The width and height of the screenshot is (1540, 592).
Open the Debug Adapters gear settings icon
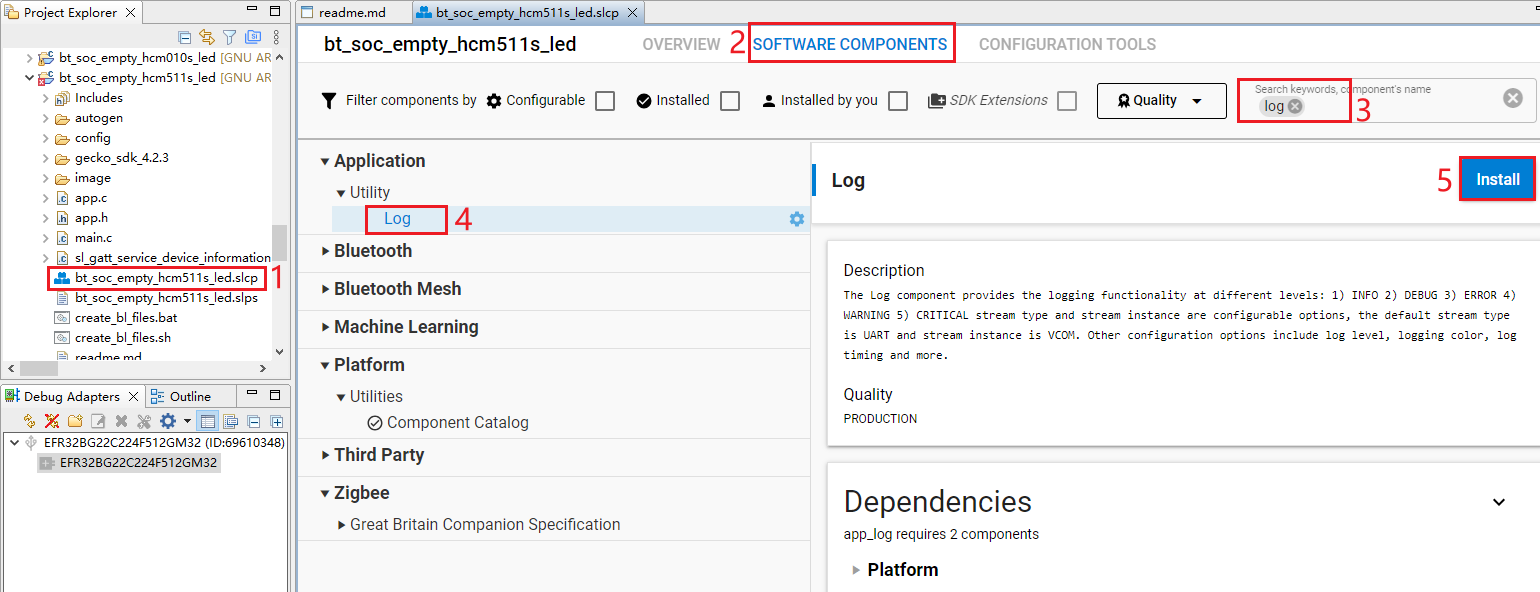click(168, 420)
